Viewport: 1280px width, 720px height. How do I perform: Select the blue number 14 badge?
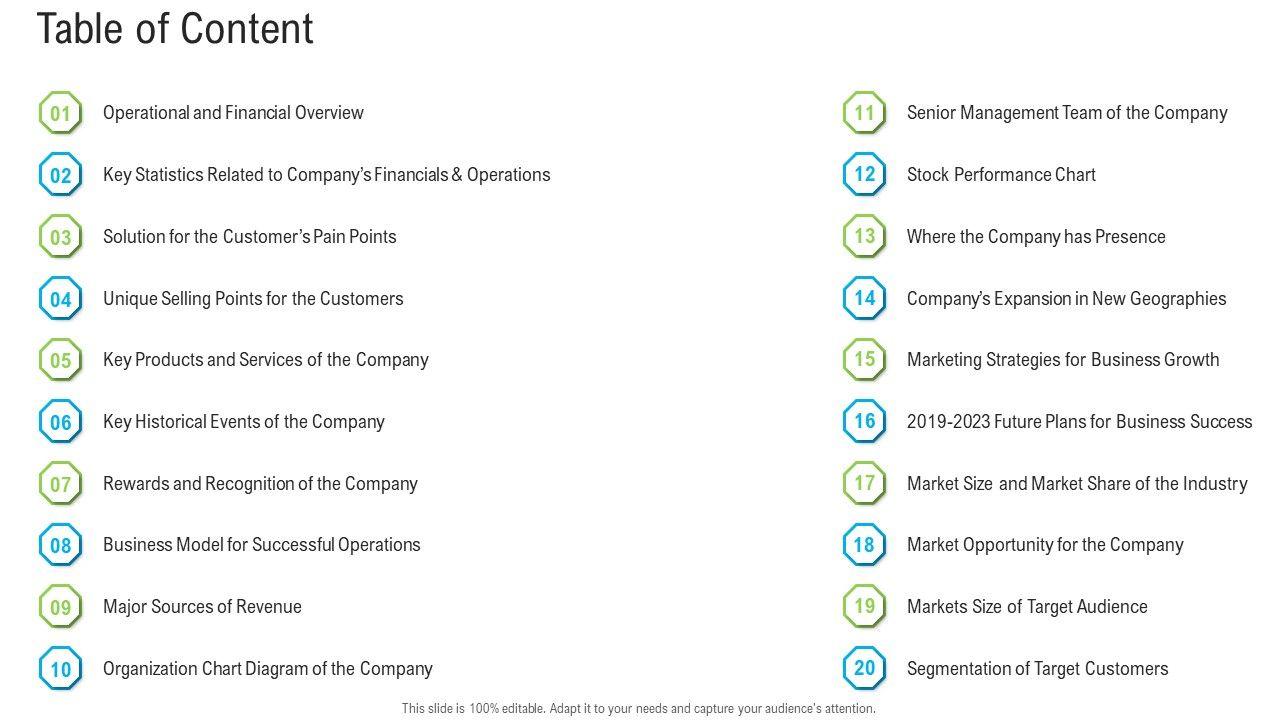point(864,298)
